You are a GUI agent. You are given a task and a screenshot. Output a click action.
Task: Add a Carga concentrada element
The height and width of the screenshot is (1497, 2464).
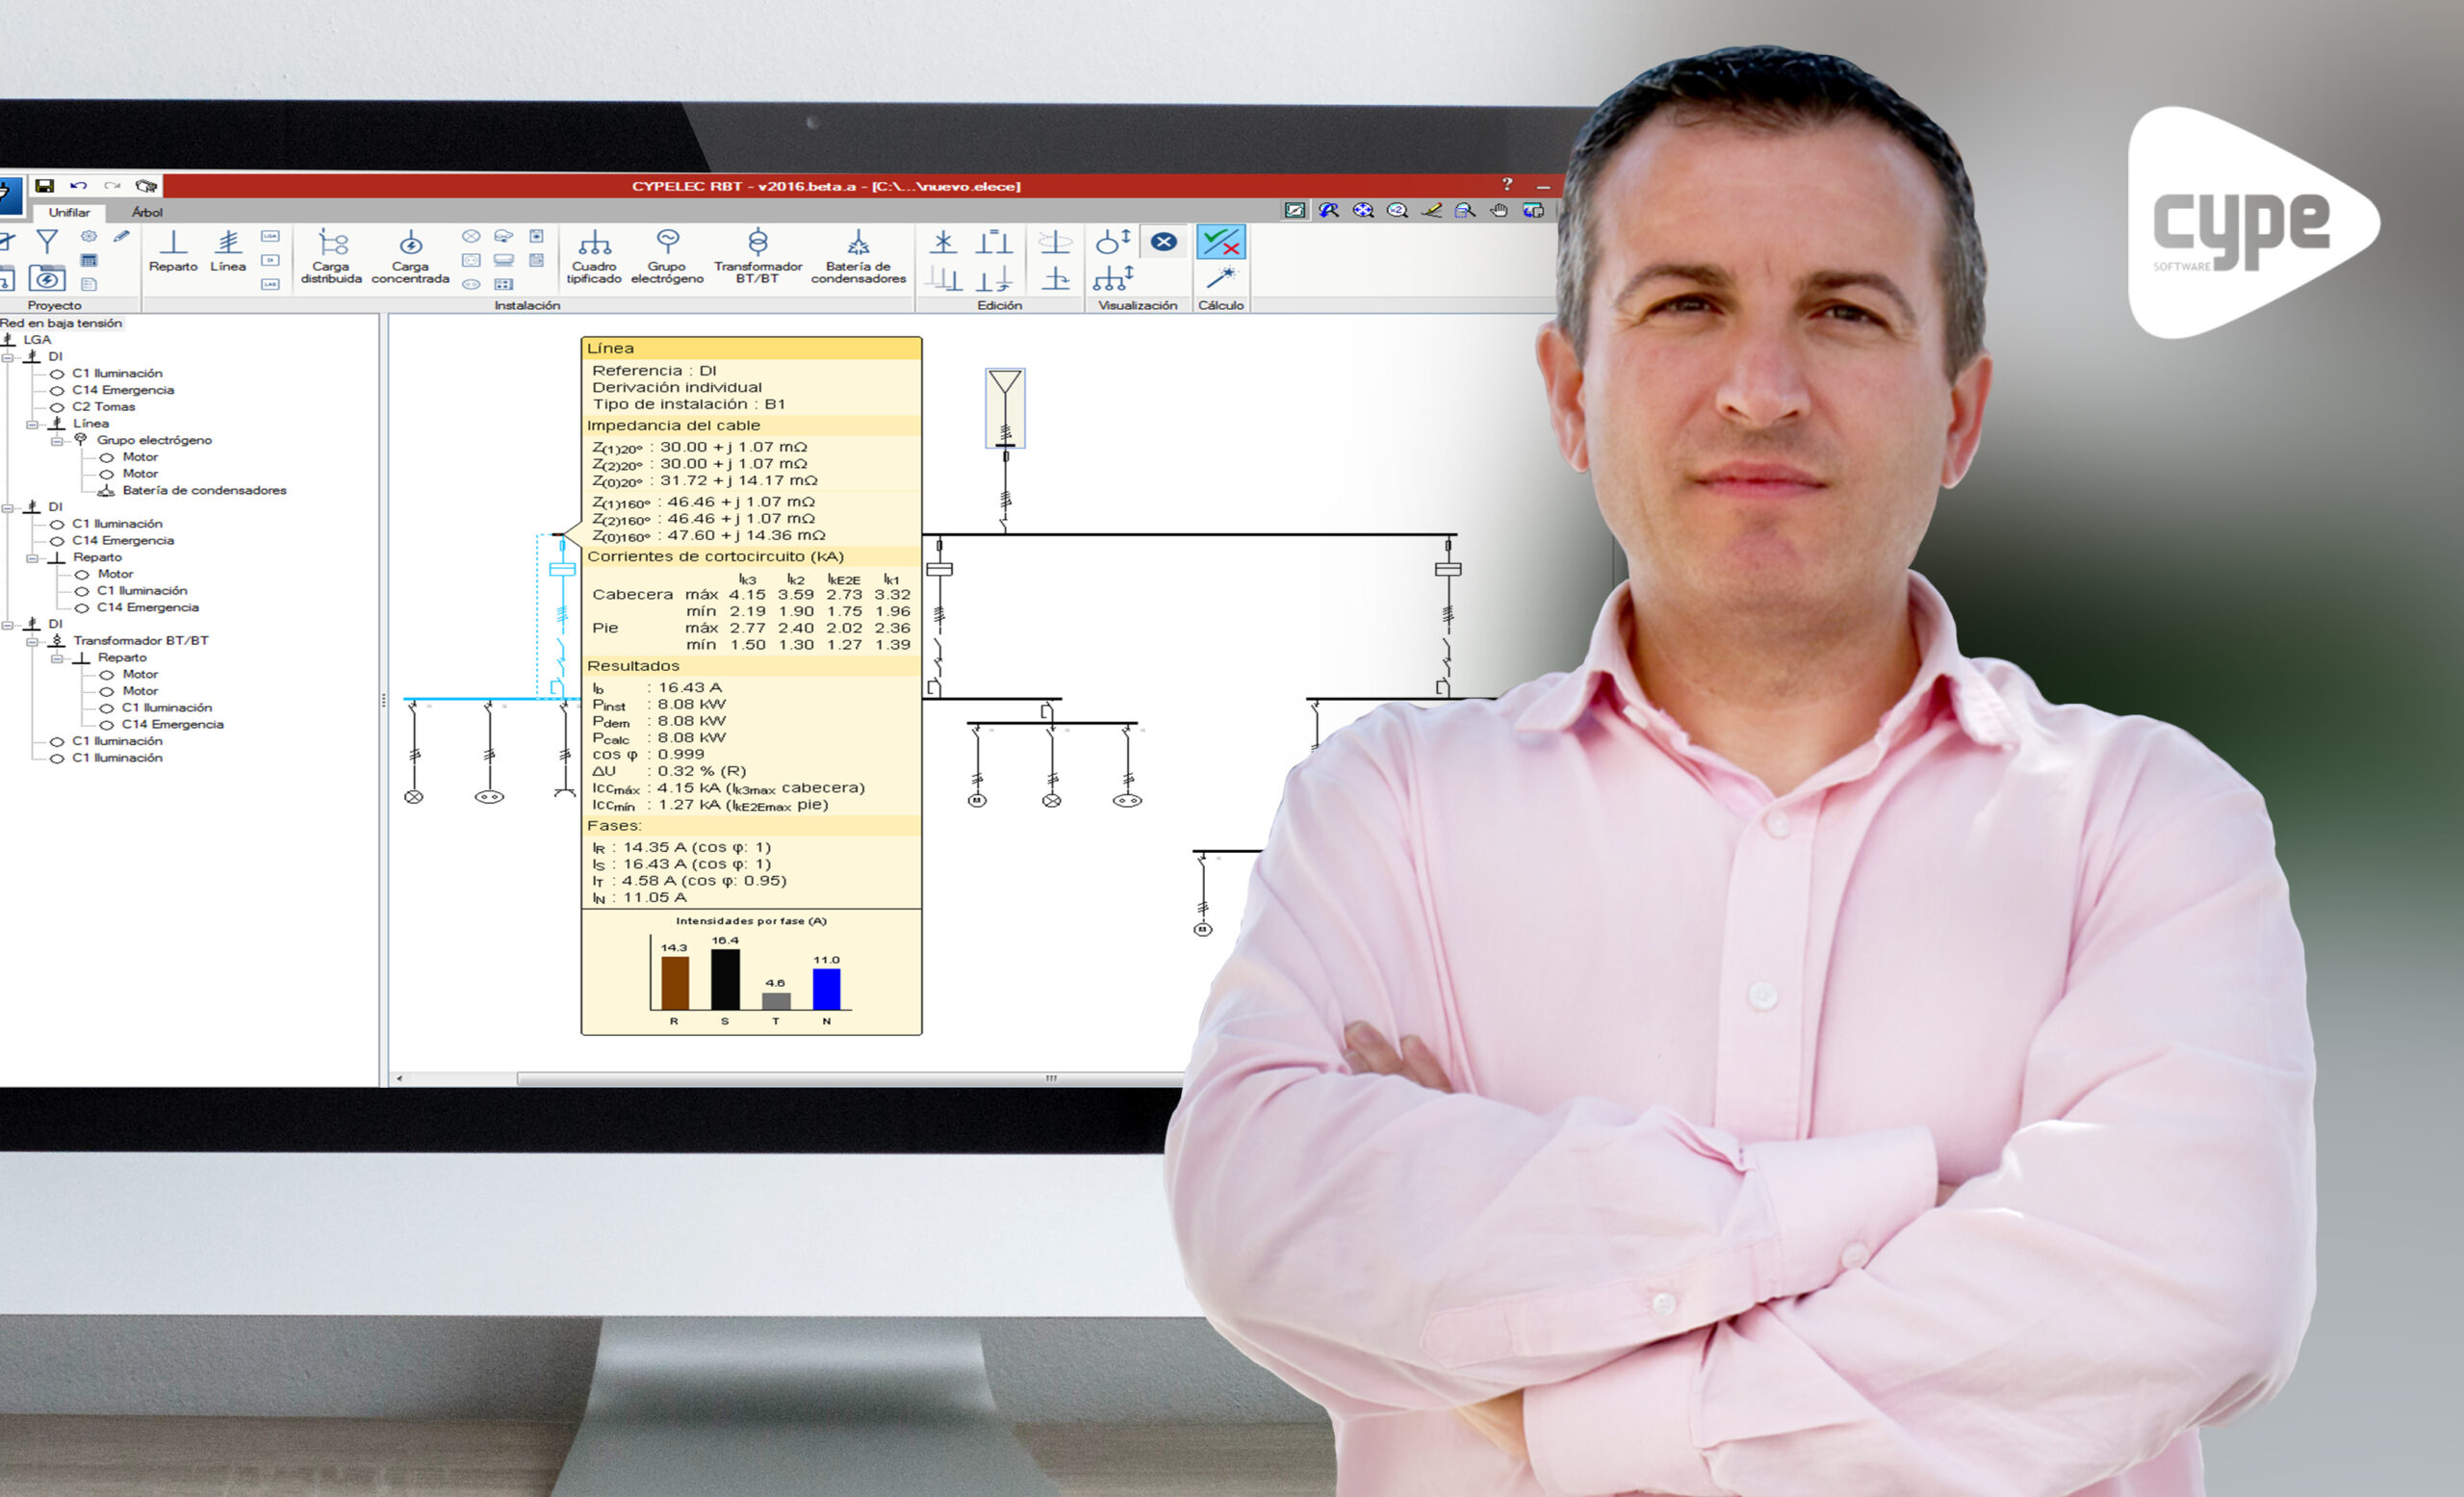point(410,257)
